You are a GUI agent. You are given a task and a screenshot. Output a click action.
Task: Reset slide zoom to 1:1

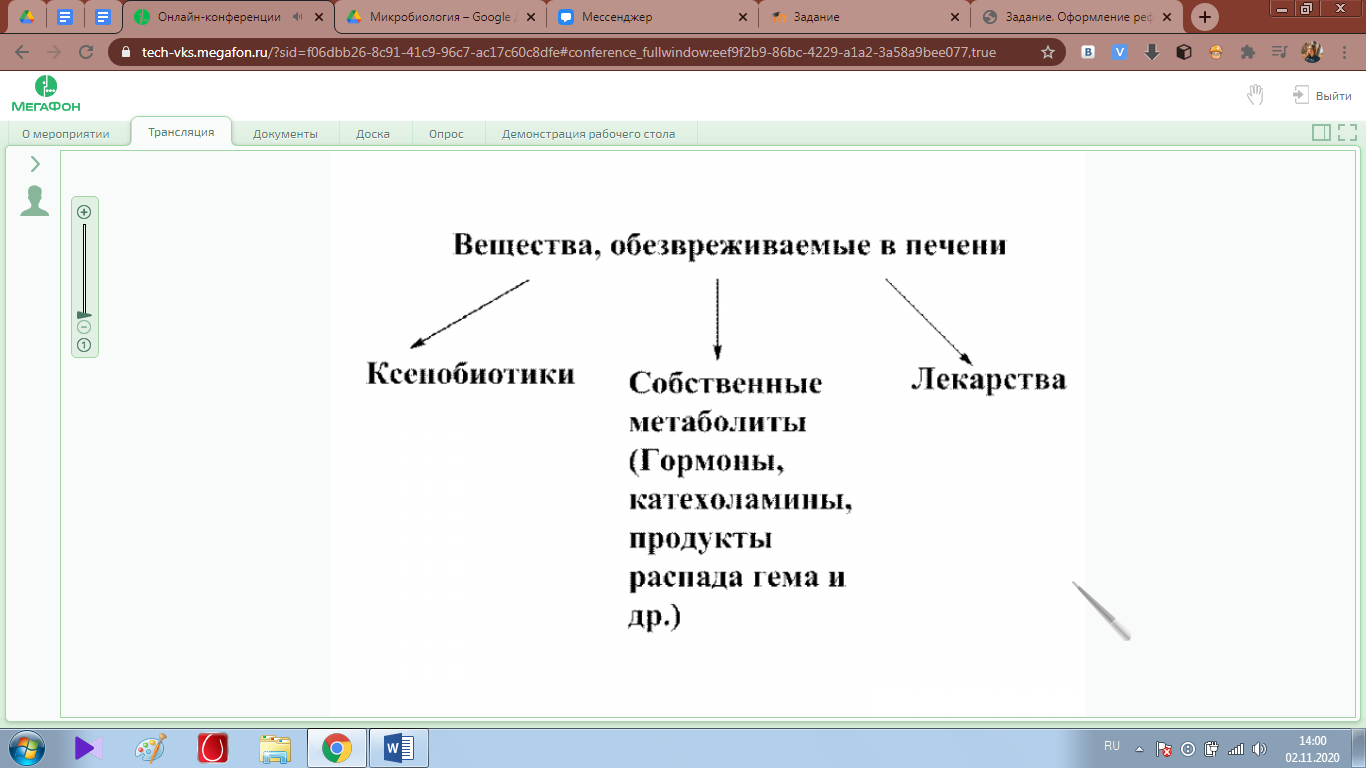(84, 345)
